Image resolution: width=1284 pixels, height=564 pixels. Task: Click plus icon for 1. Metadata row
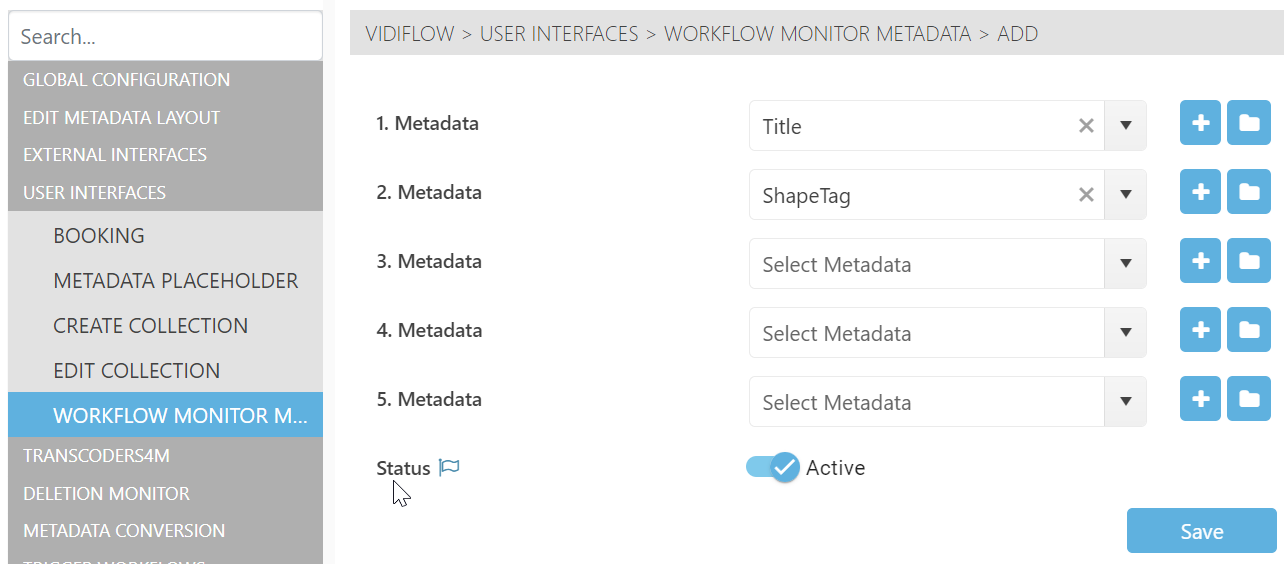coord(1200,124)
